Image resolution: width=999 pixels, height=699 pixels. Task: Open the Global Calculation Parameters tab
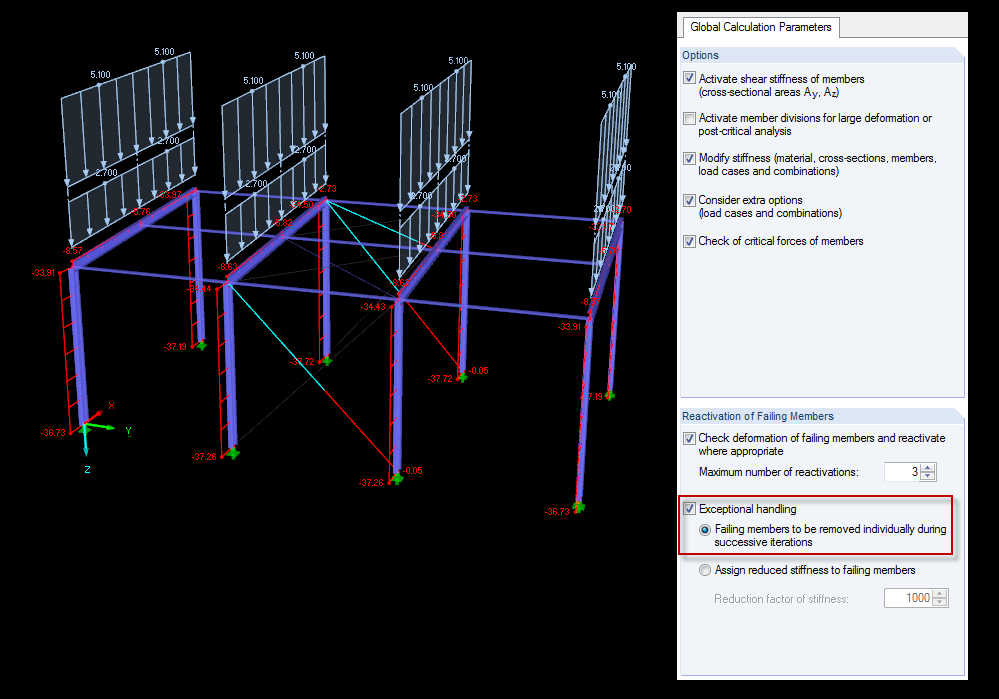[x=761, y=27]
